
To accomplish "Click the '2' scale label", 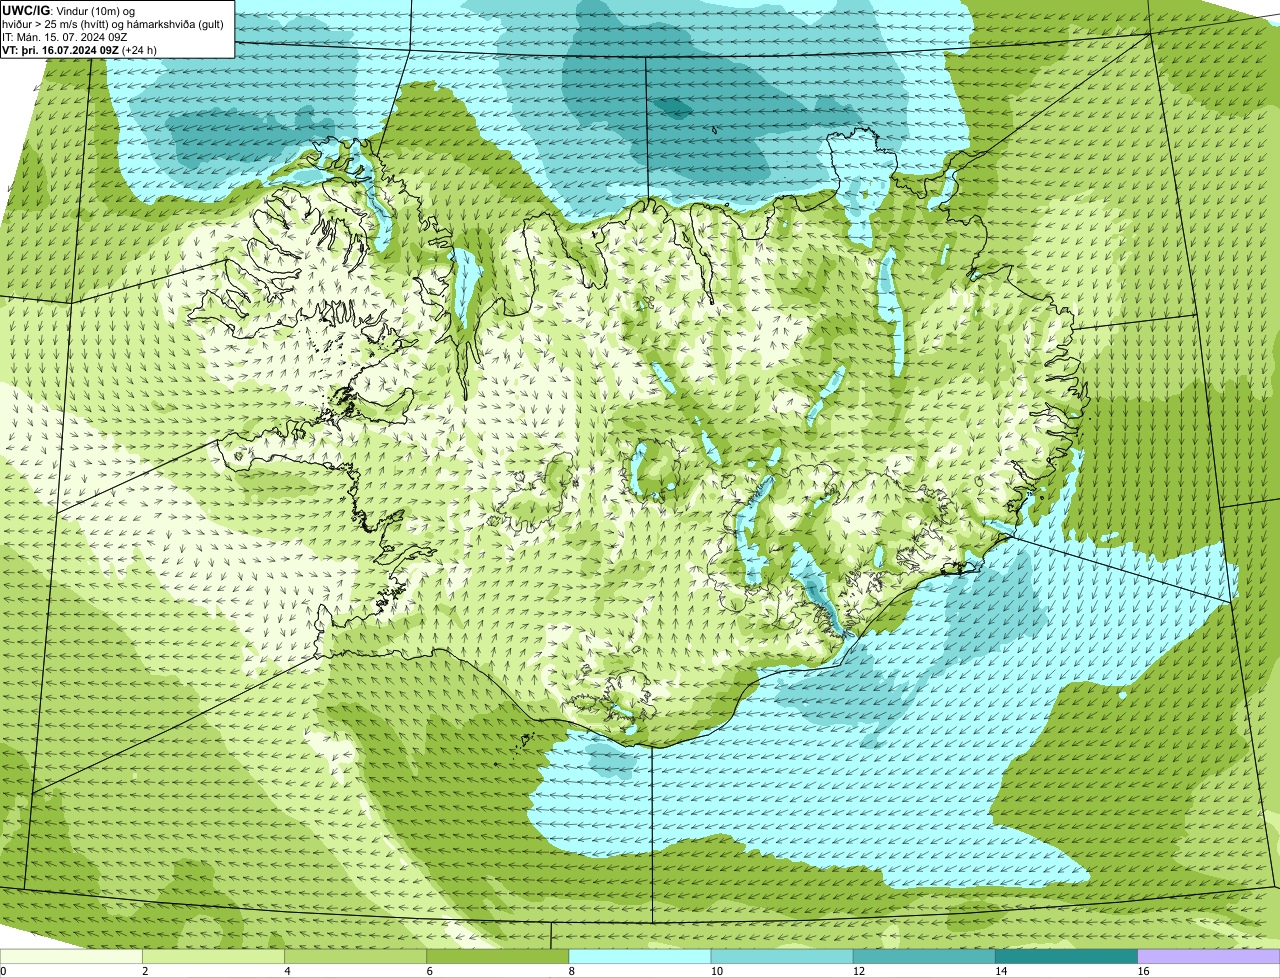I will [145, 972].
